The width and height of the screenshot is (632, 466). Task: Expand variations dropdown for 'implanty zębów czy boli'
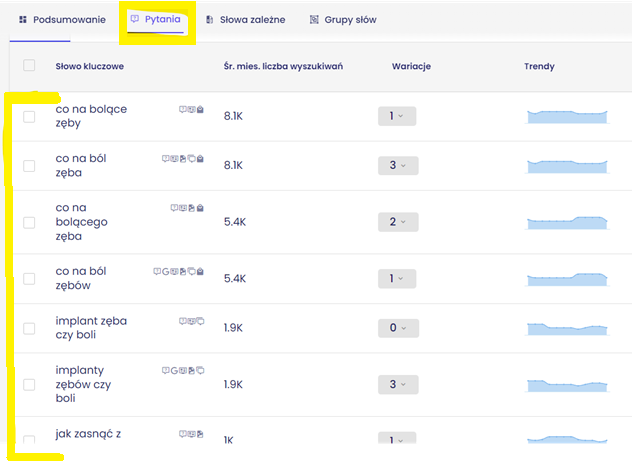(x=397, y=384)
